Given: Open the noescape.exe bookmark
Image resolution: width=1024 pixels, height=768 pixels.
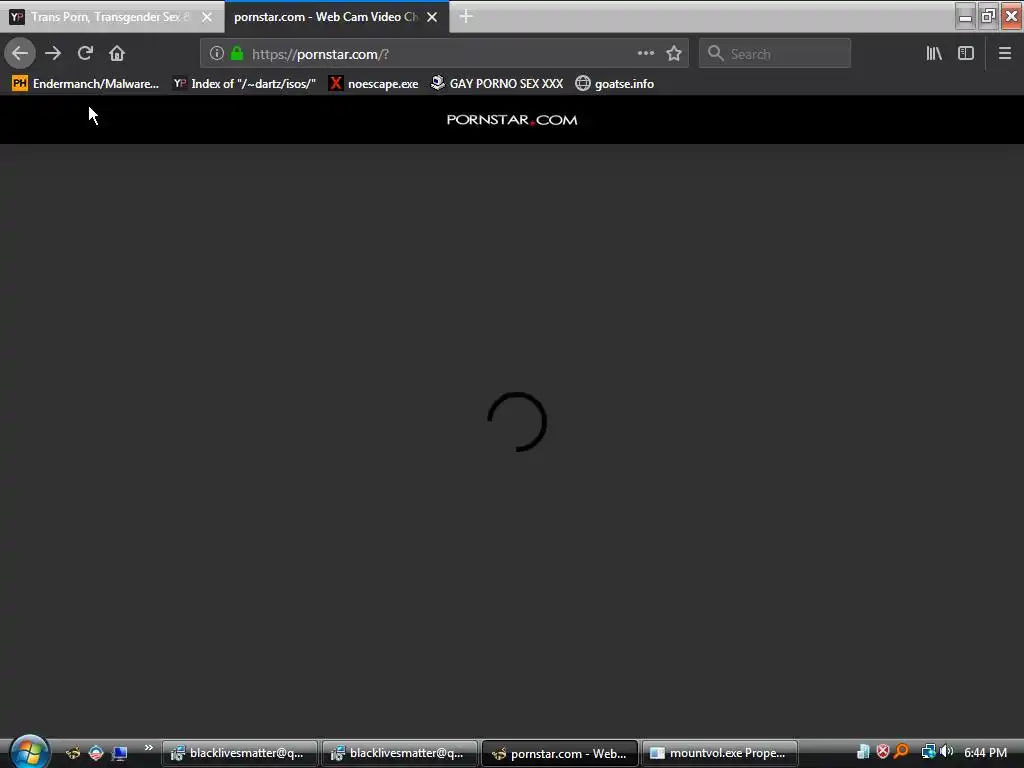Looking at the screenshot, I should coord(374,84).
